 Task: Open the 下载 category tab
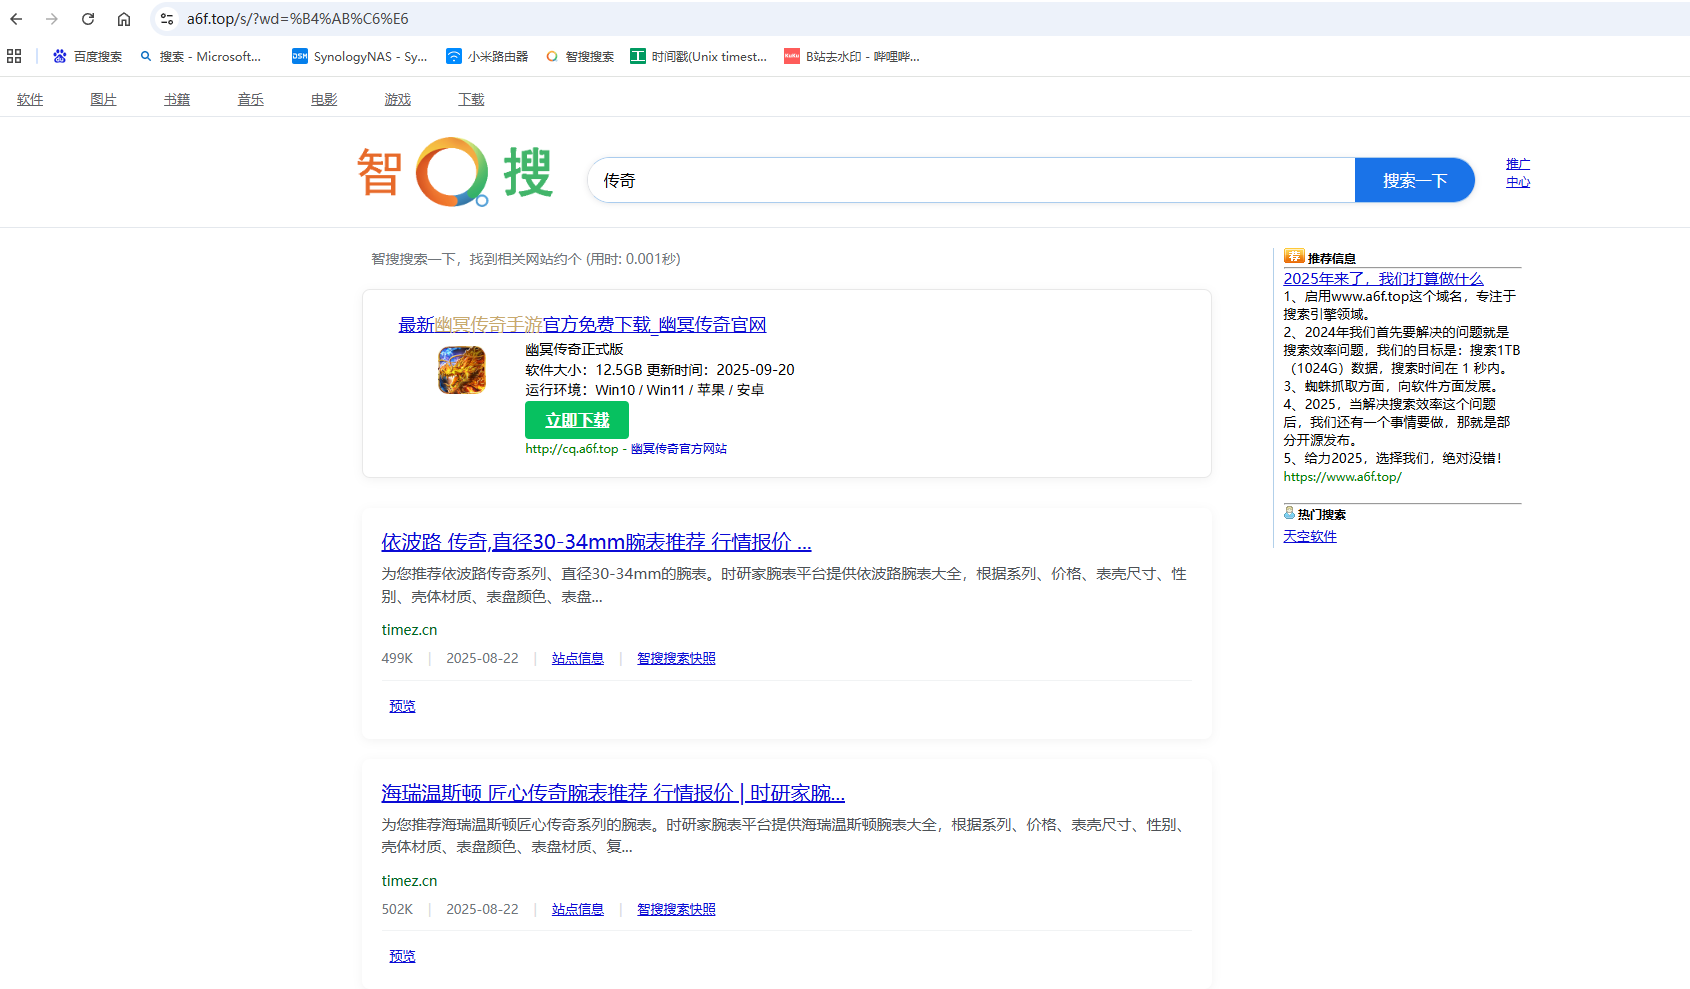[471, 99]
